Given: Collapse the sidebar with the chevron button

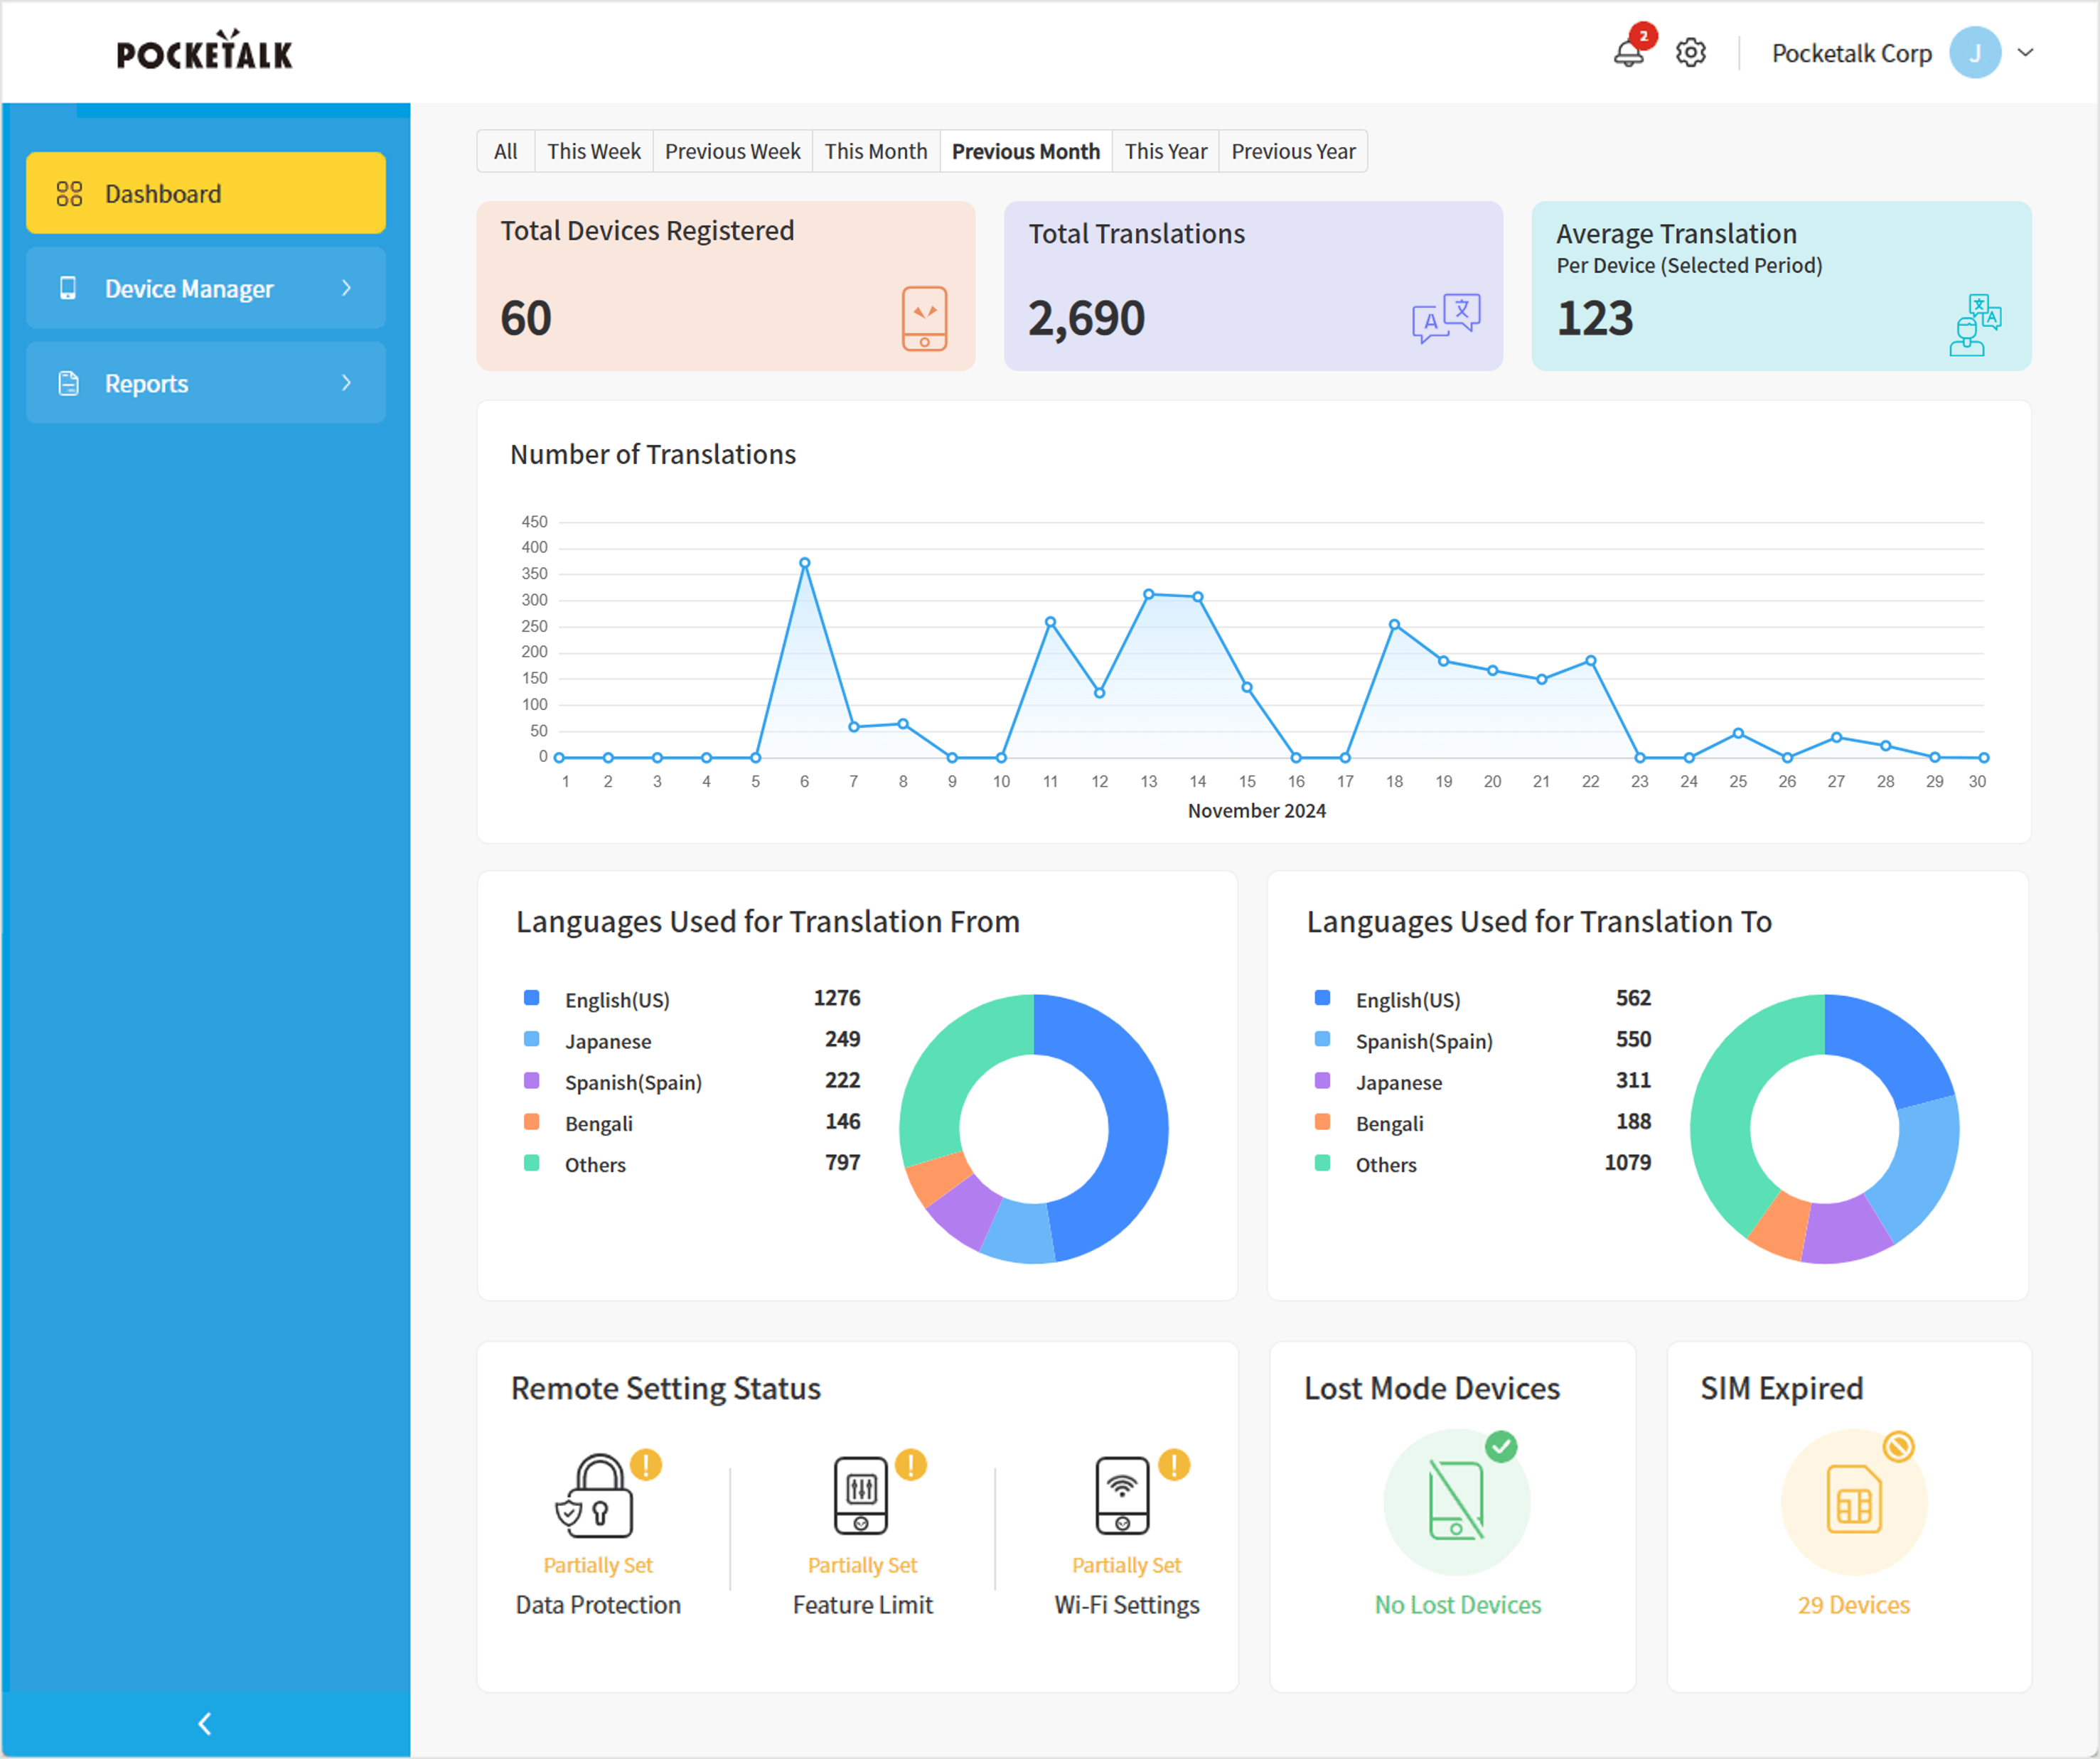Looking at the screenshot, I should pos(204,1723).
